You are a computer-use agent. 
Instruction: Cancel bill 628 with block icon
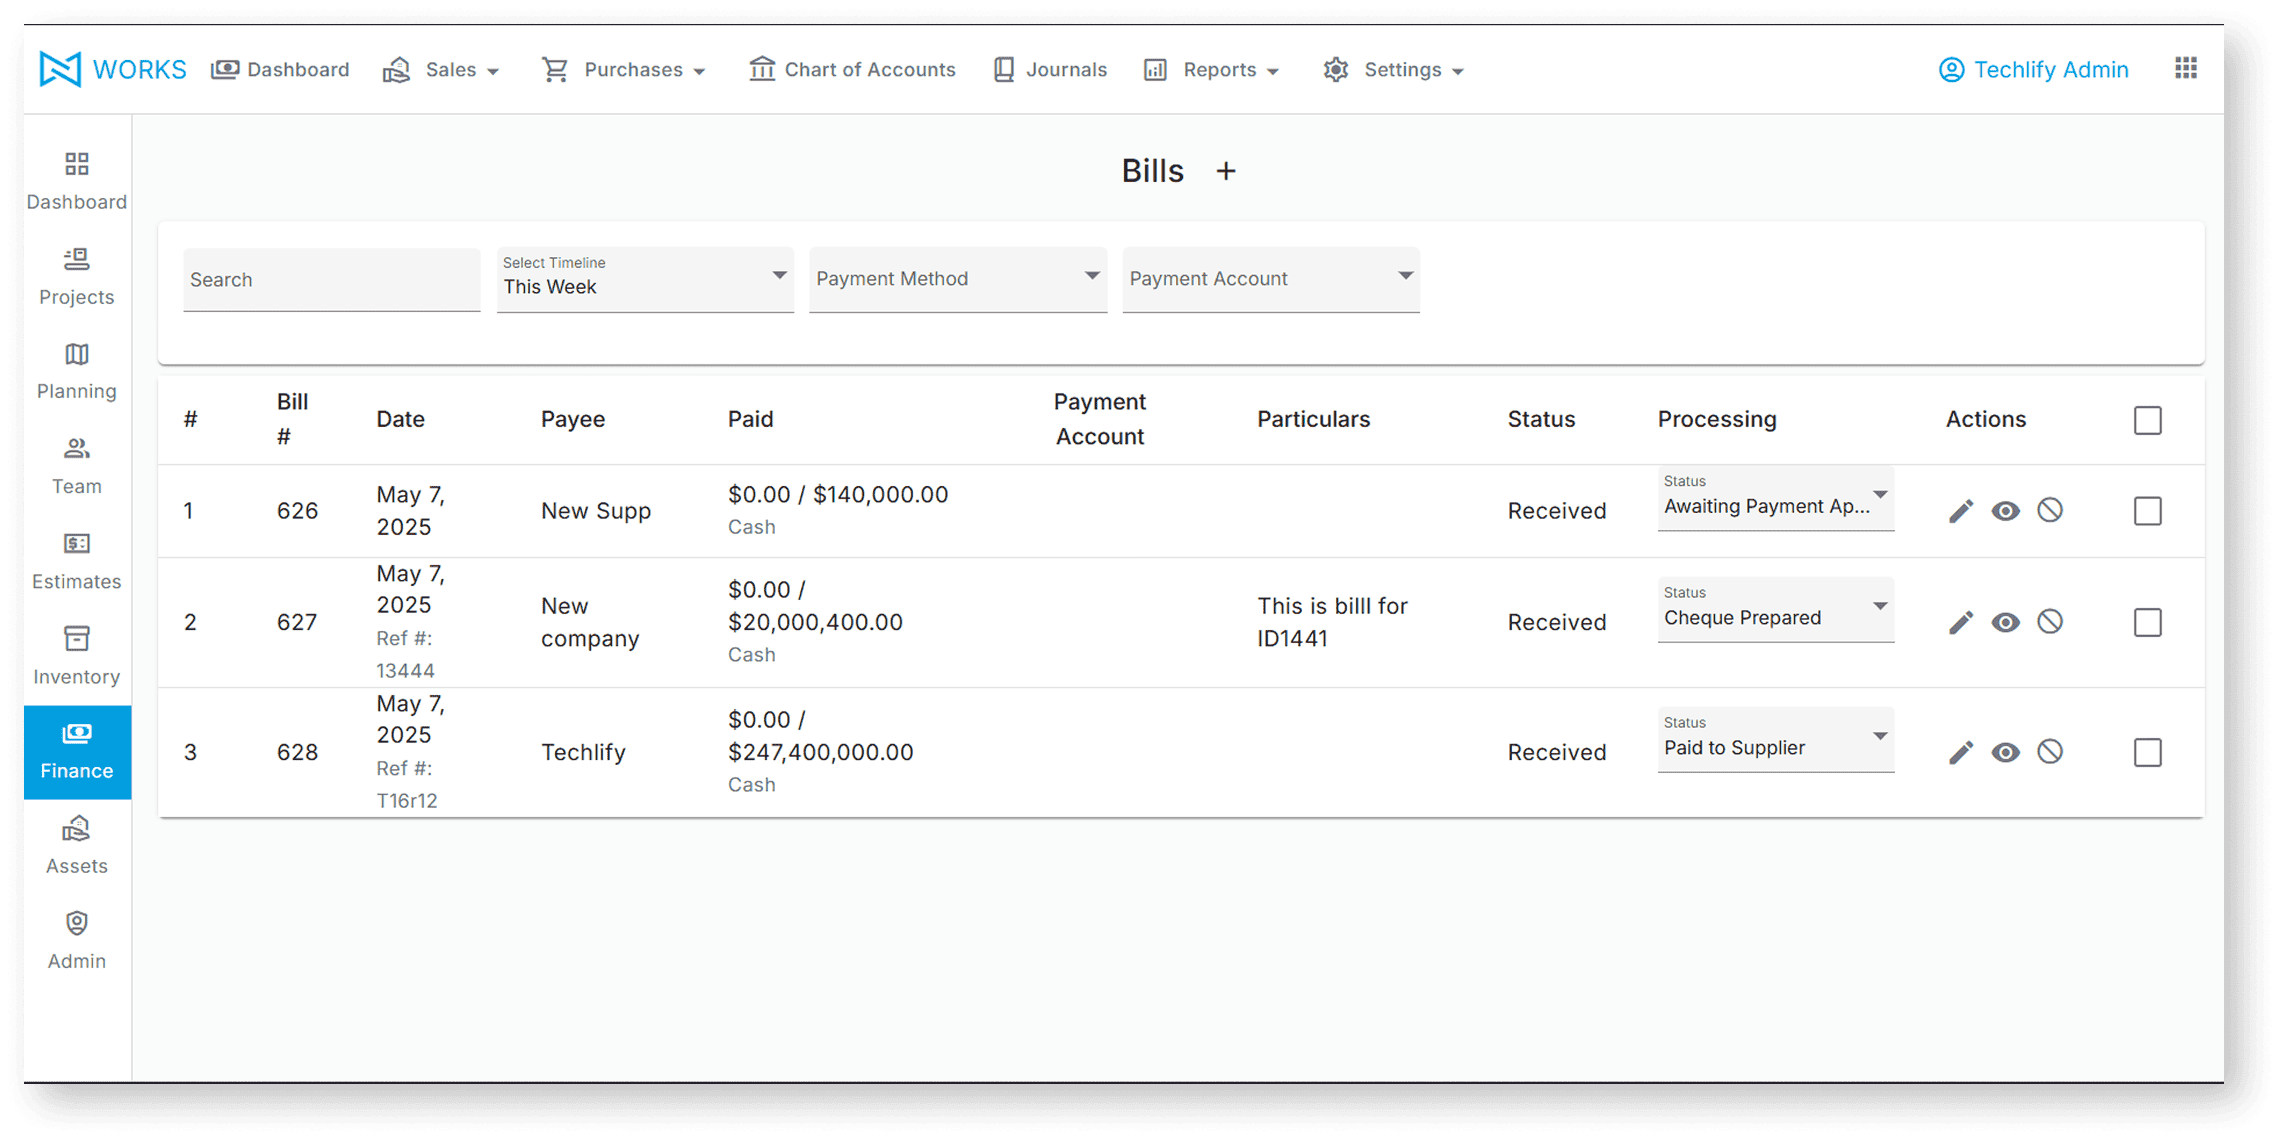[2050, 752]
